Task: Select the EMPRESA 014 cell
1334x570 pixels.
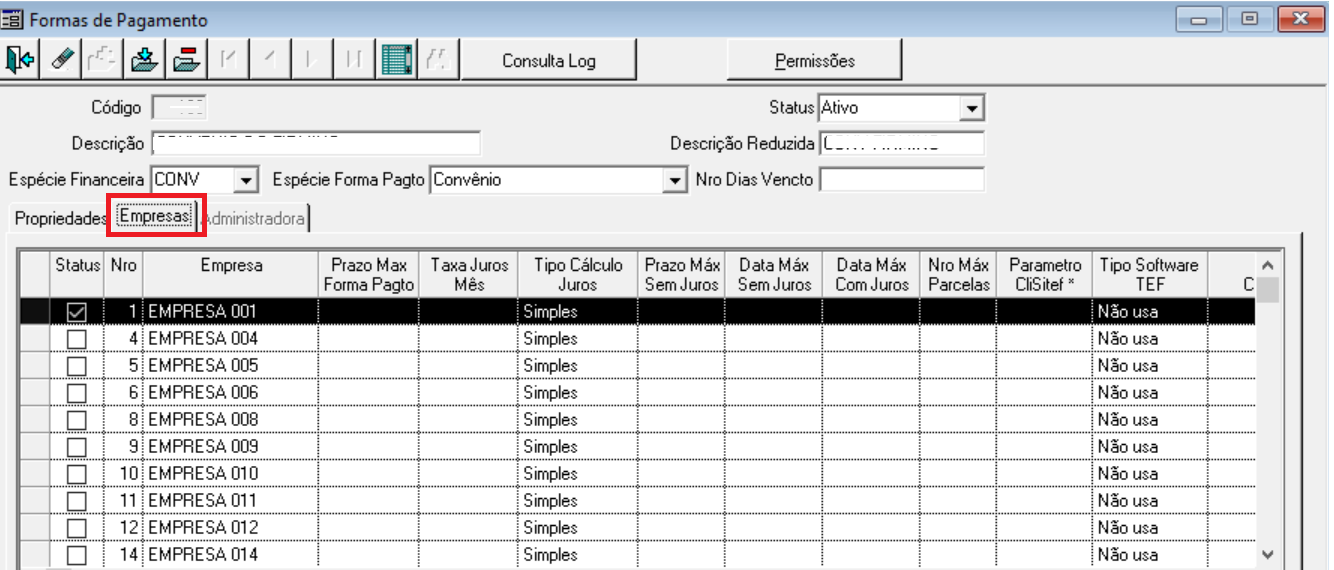Action: pos(231,555)
